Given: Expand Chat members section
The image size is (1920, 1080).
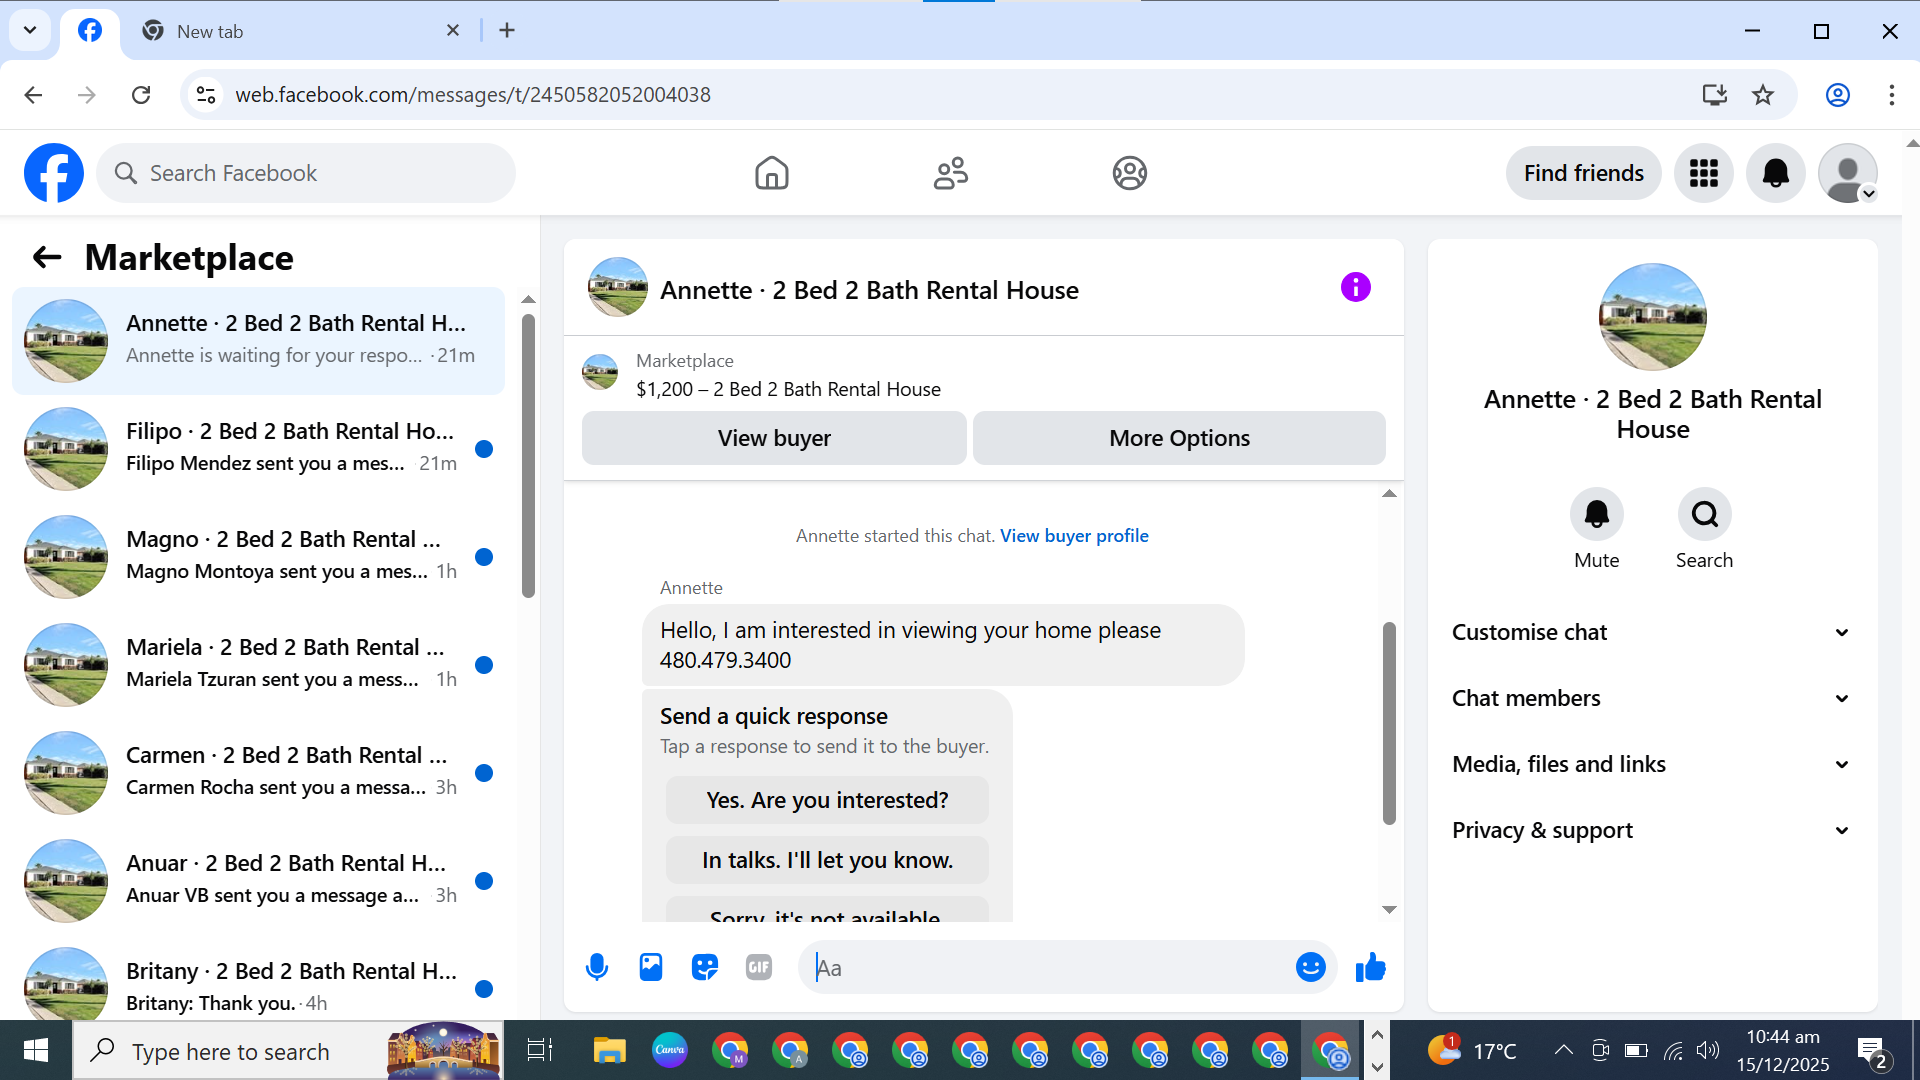Looking at the screenshot, I should [1653, 698].
